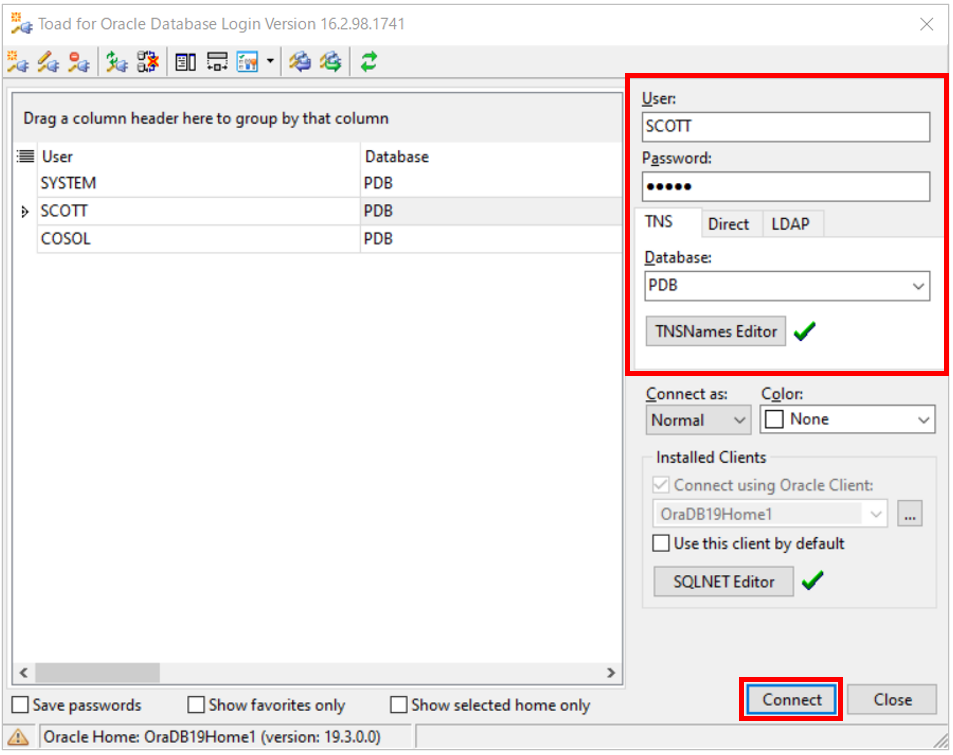
Task: Click the scroll left arrow in grid
Action: 24,673
